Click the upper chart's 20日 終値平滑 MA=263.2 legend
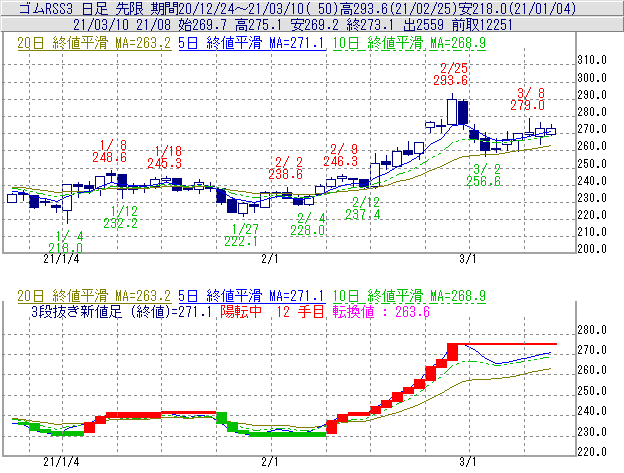624x473 pixels. (x=94, y=43)
